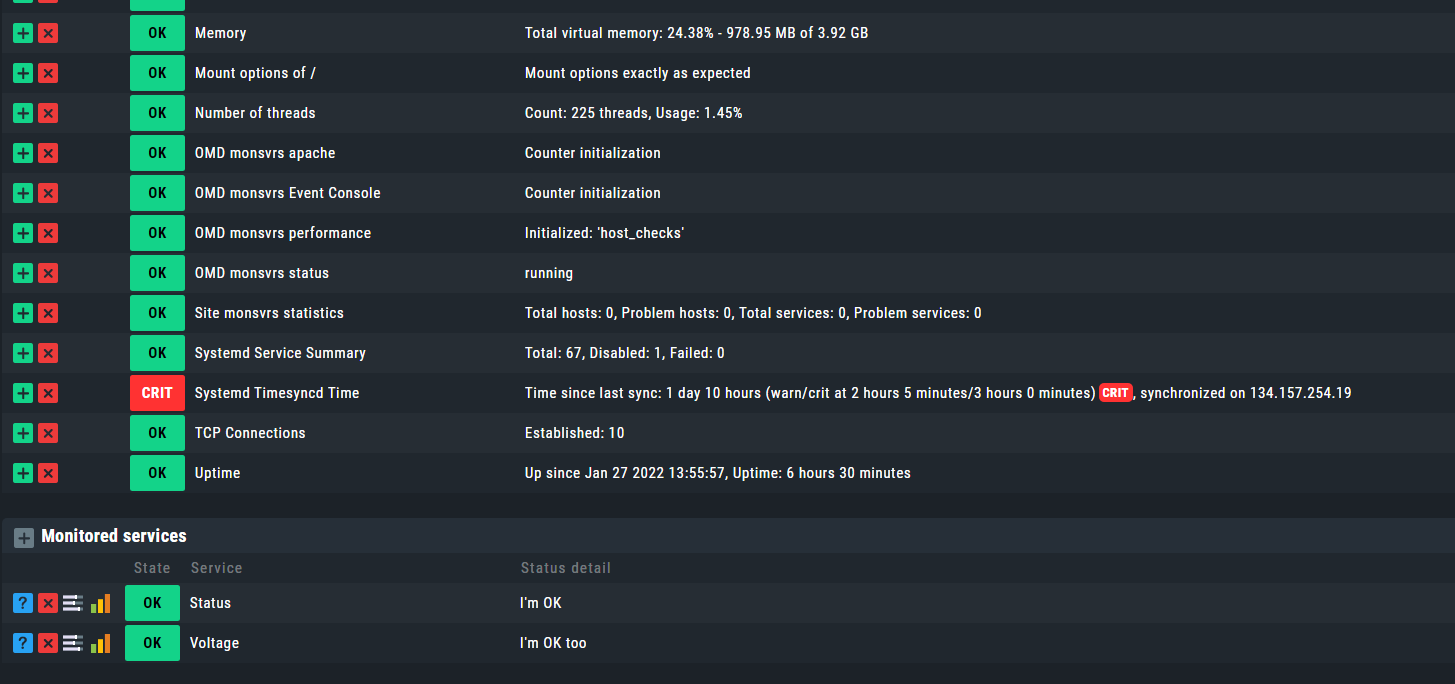Screen dimensions: 1455x684
Task: Click the Service column header
Action: pos(216,568)
